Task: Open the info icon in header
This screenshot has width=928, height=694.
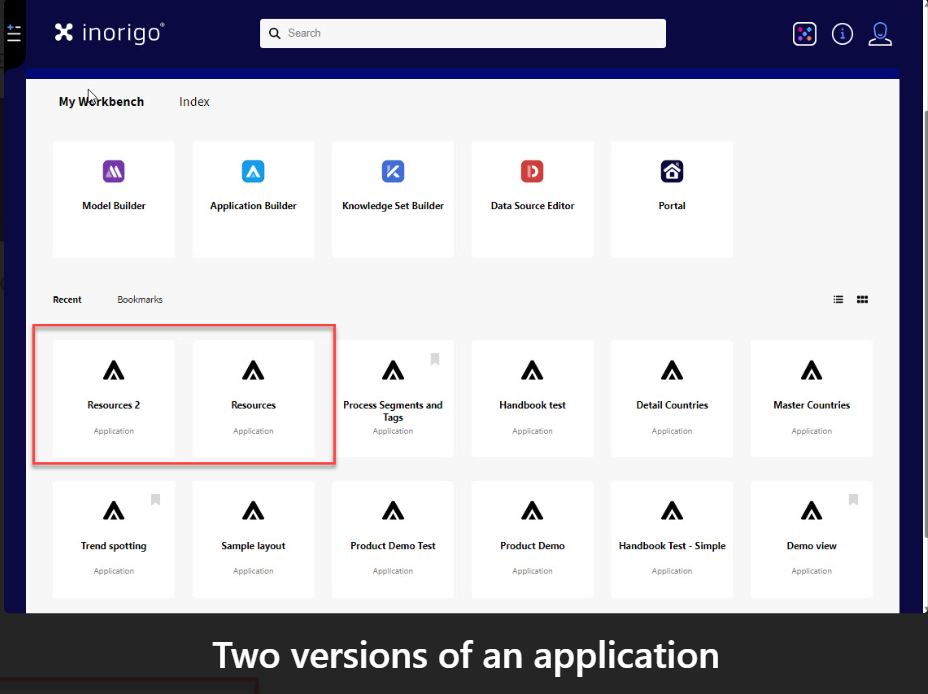Action: click(x=843, y=34)
